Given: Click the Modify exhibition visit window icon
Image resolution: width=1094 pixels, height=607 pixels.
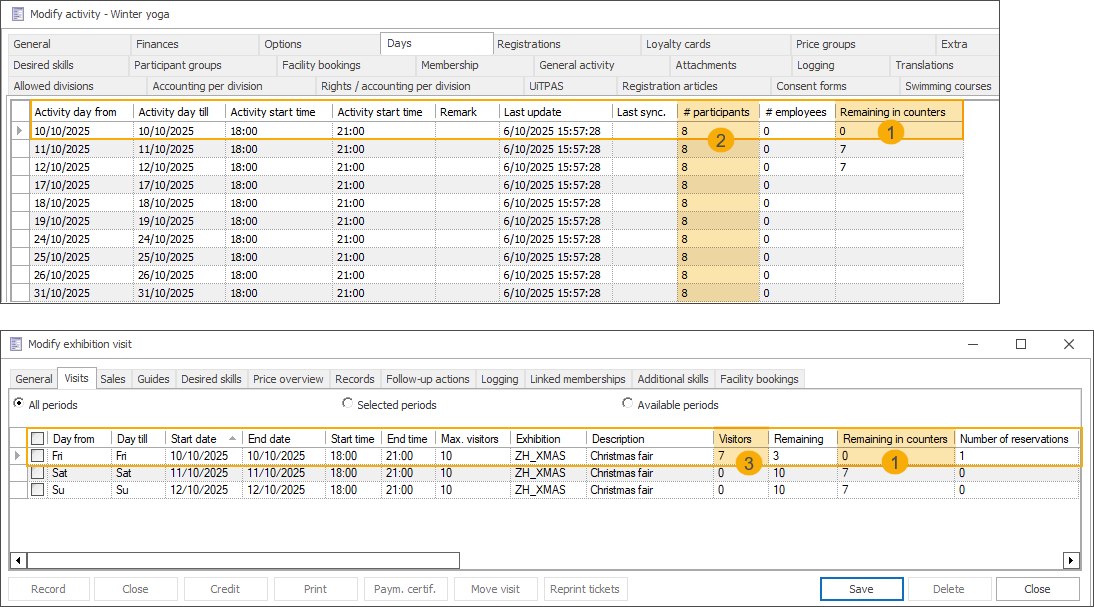Looking at the screenshot, I should [17, 344].
